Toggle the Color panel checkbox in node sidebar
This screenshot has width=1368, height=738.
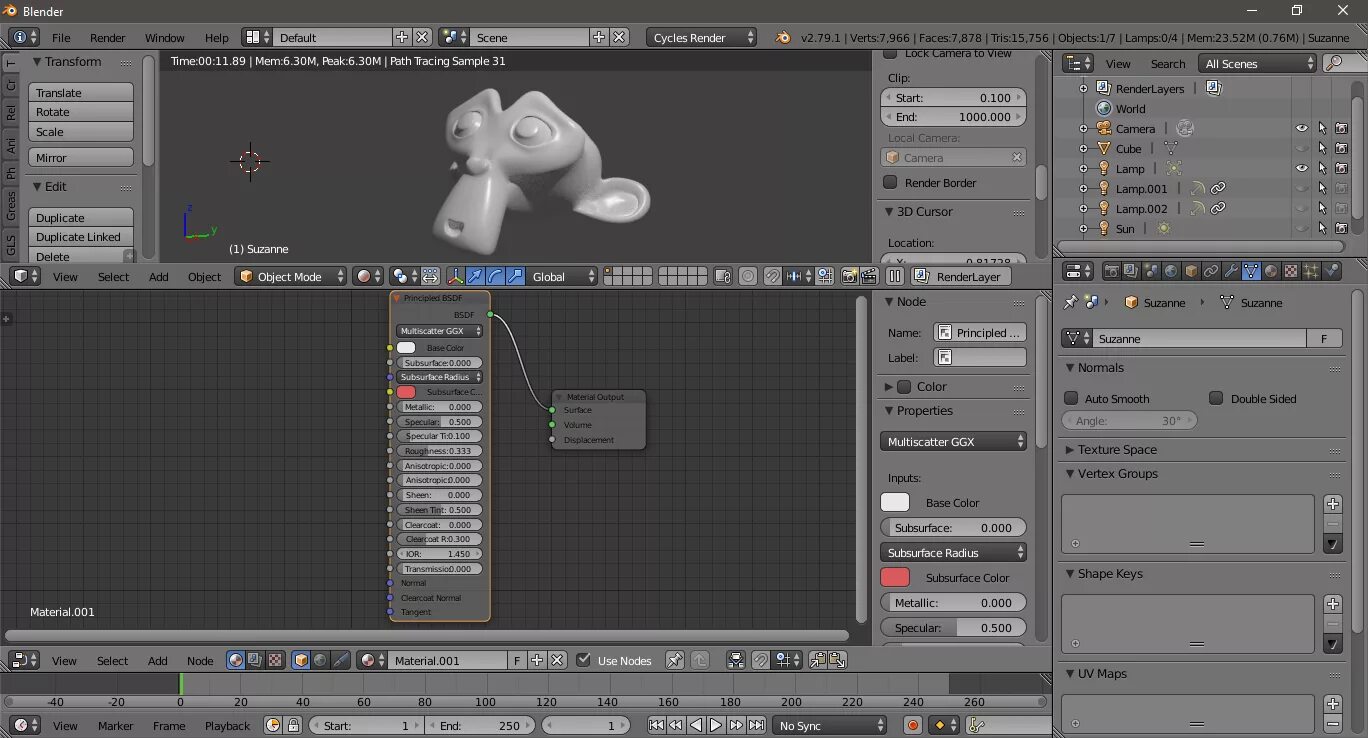pos(904,386)
